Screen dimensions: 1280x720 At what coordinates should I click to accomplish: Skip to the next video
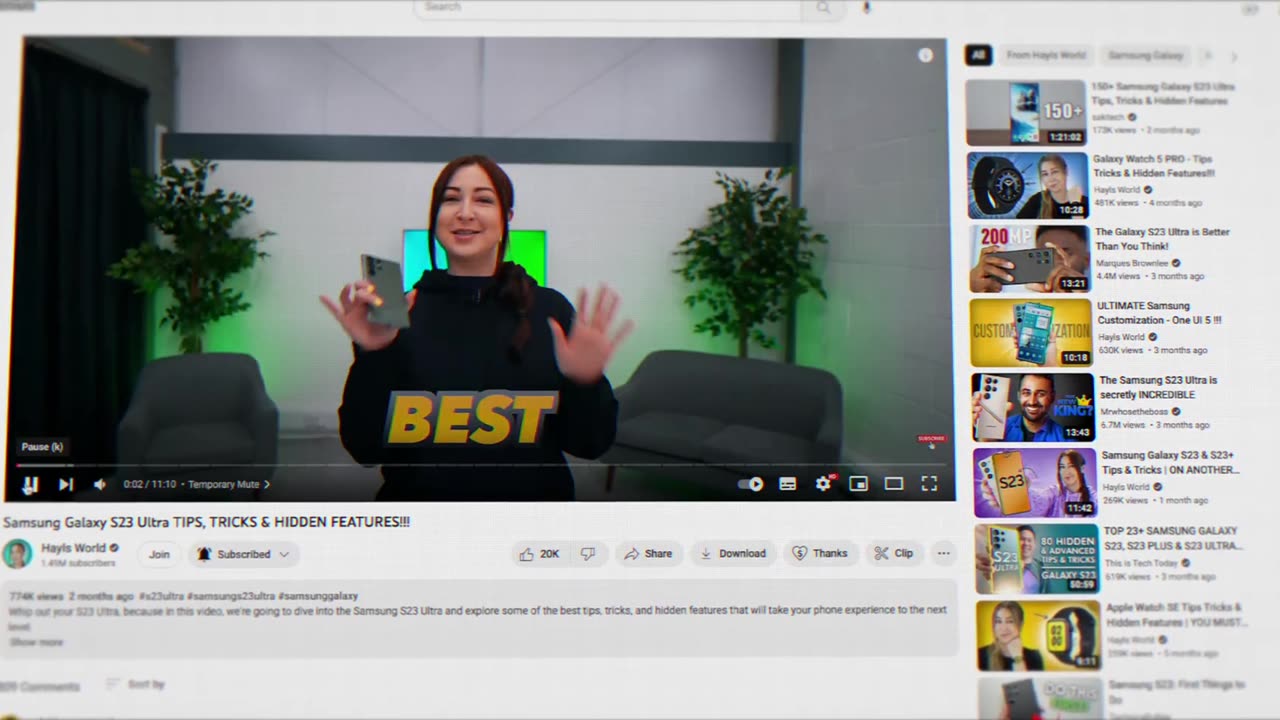coord(65,485)
